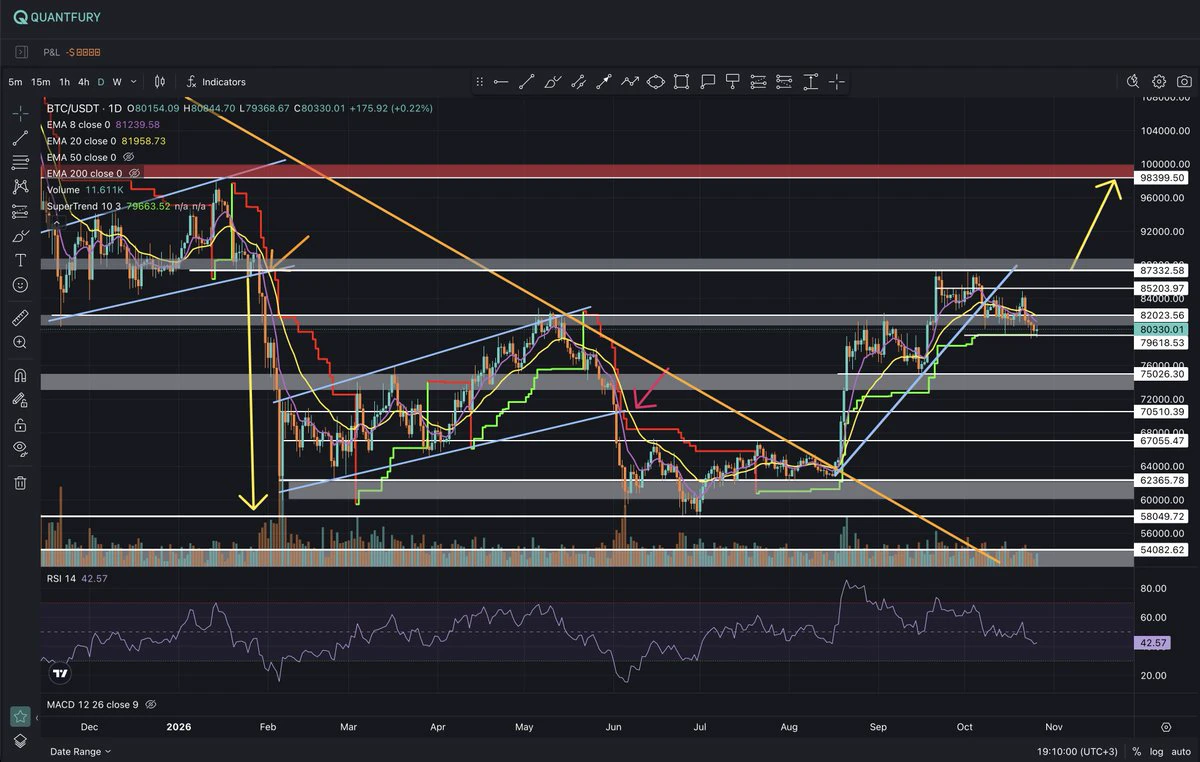Activate the Zoom In magnifier tool
This screenshot has height=762, width=1200.
click(x=20, y=342)
